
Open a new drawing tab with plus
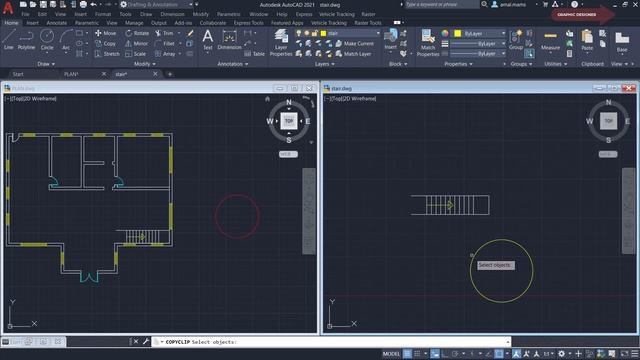pyautogui.click(x=170, y=74)
